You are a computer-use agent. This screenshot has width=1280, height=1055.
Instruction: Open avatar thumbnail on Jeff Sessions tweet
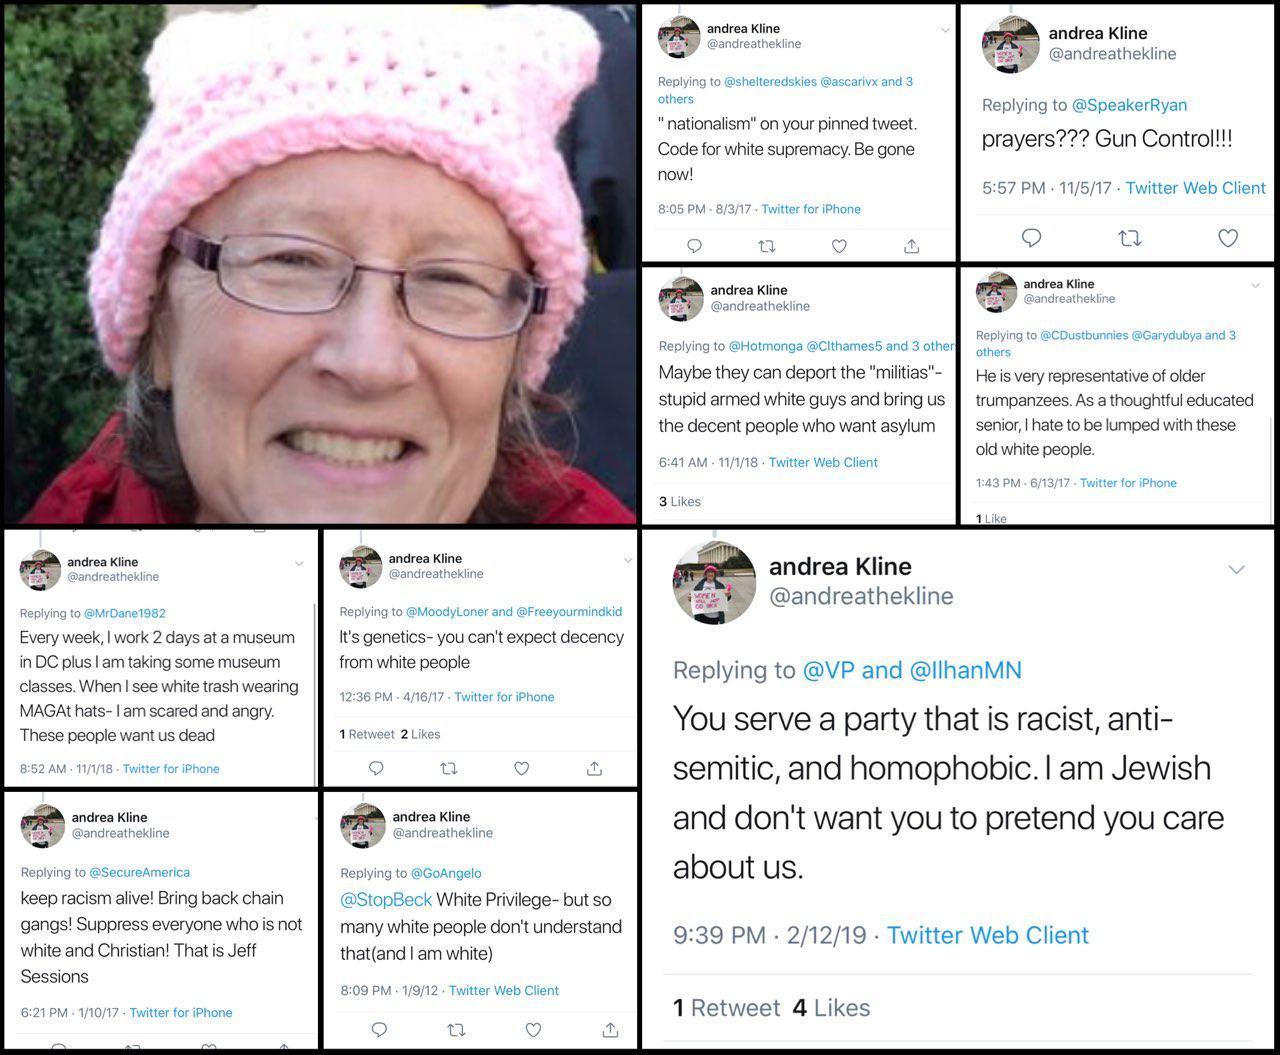43,826
